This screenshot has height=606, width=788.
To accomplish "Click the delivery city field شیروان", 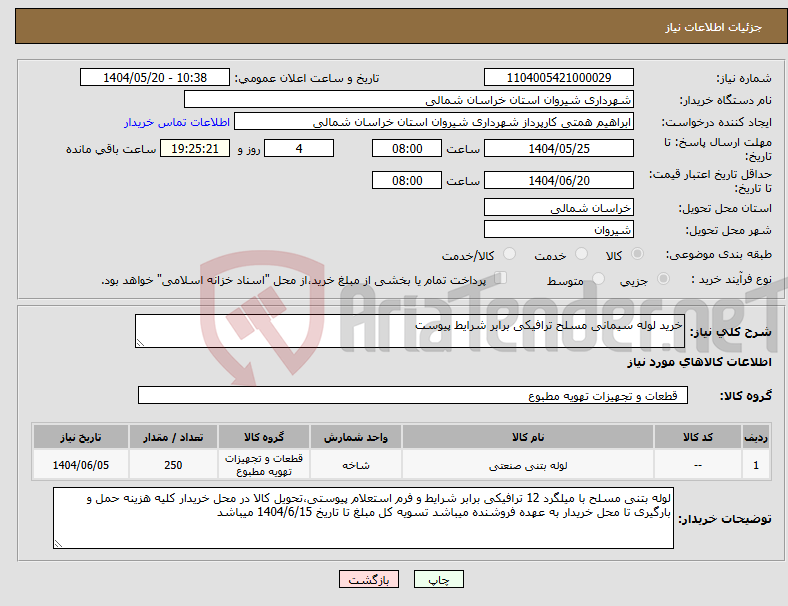I will (558, 230).
